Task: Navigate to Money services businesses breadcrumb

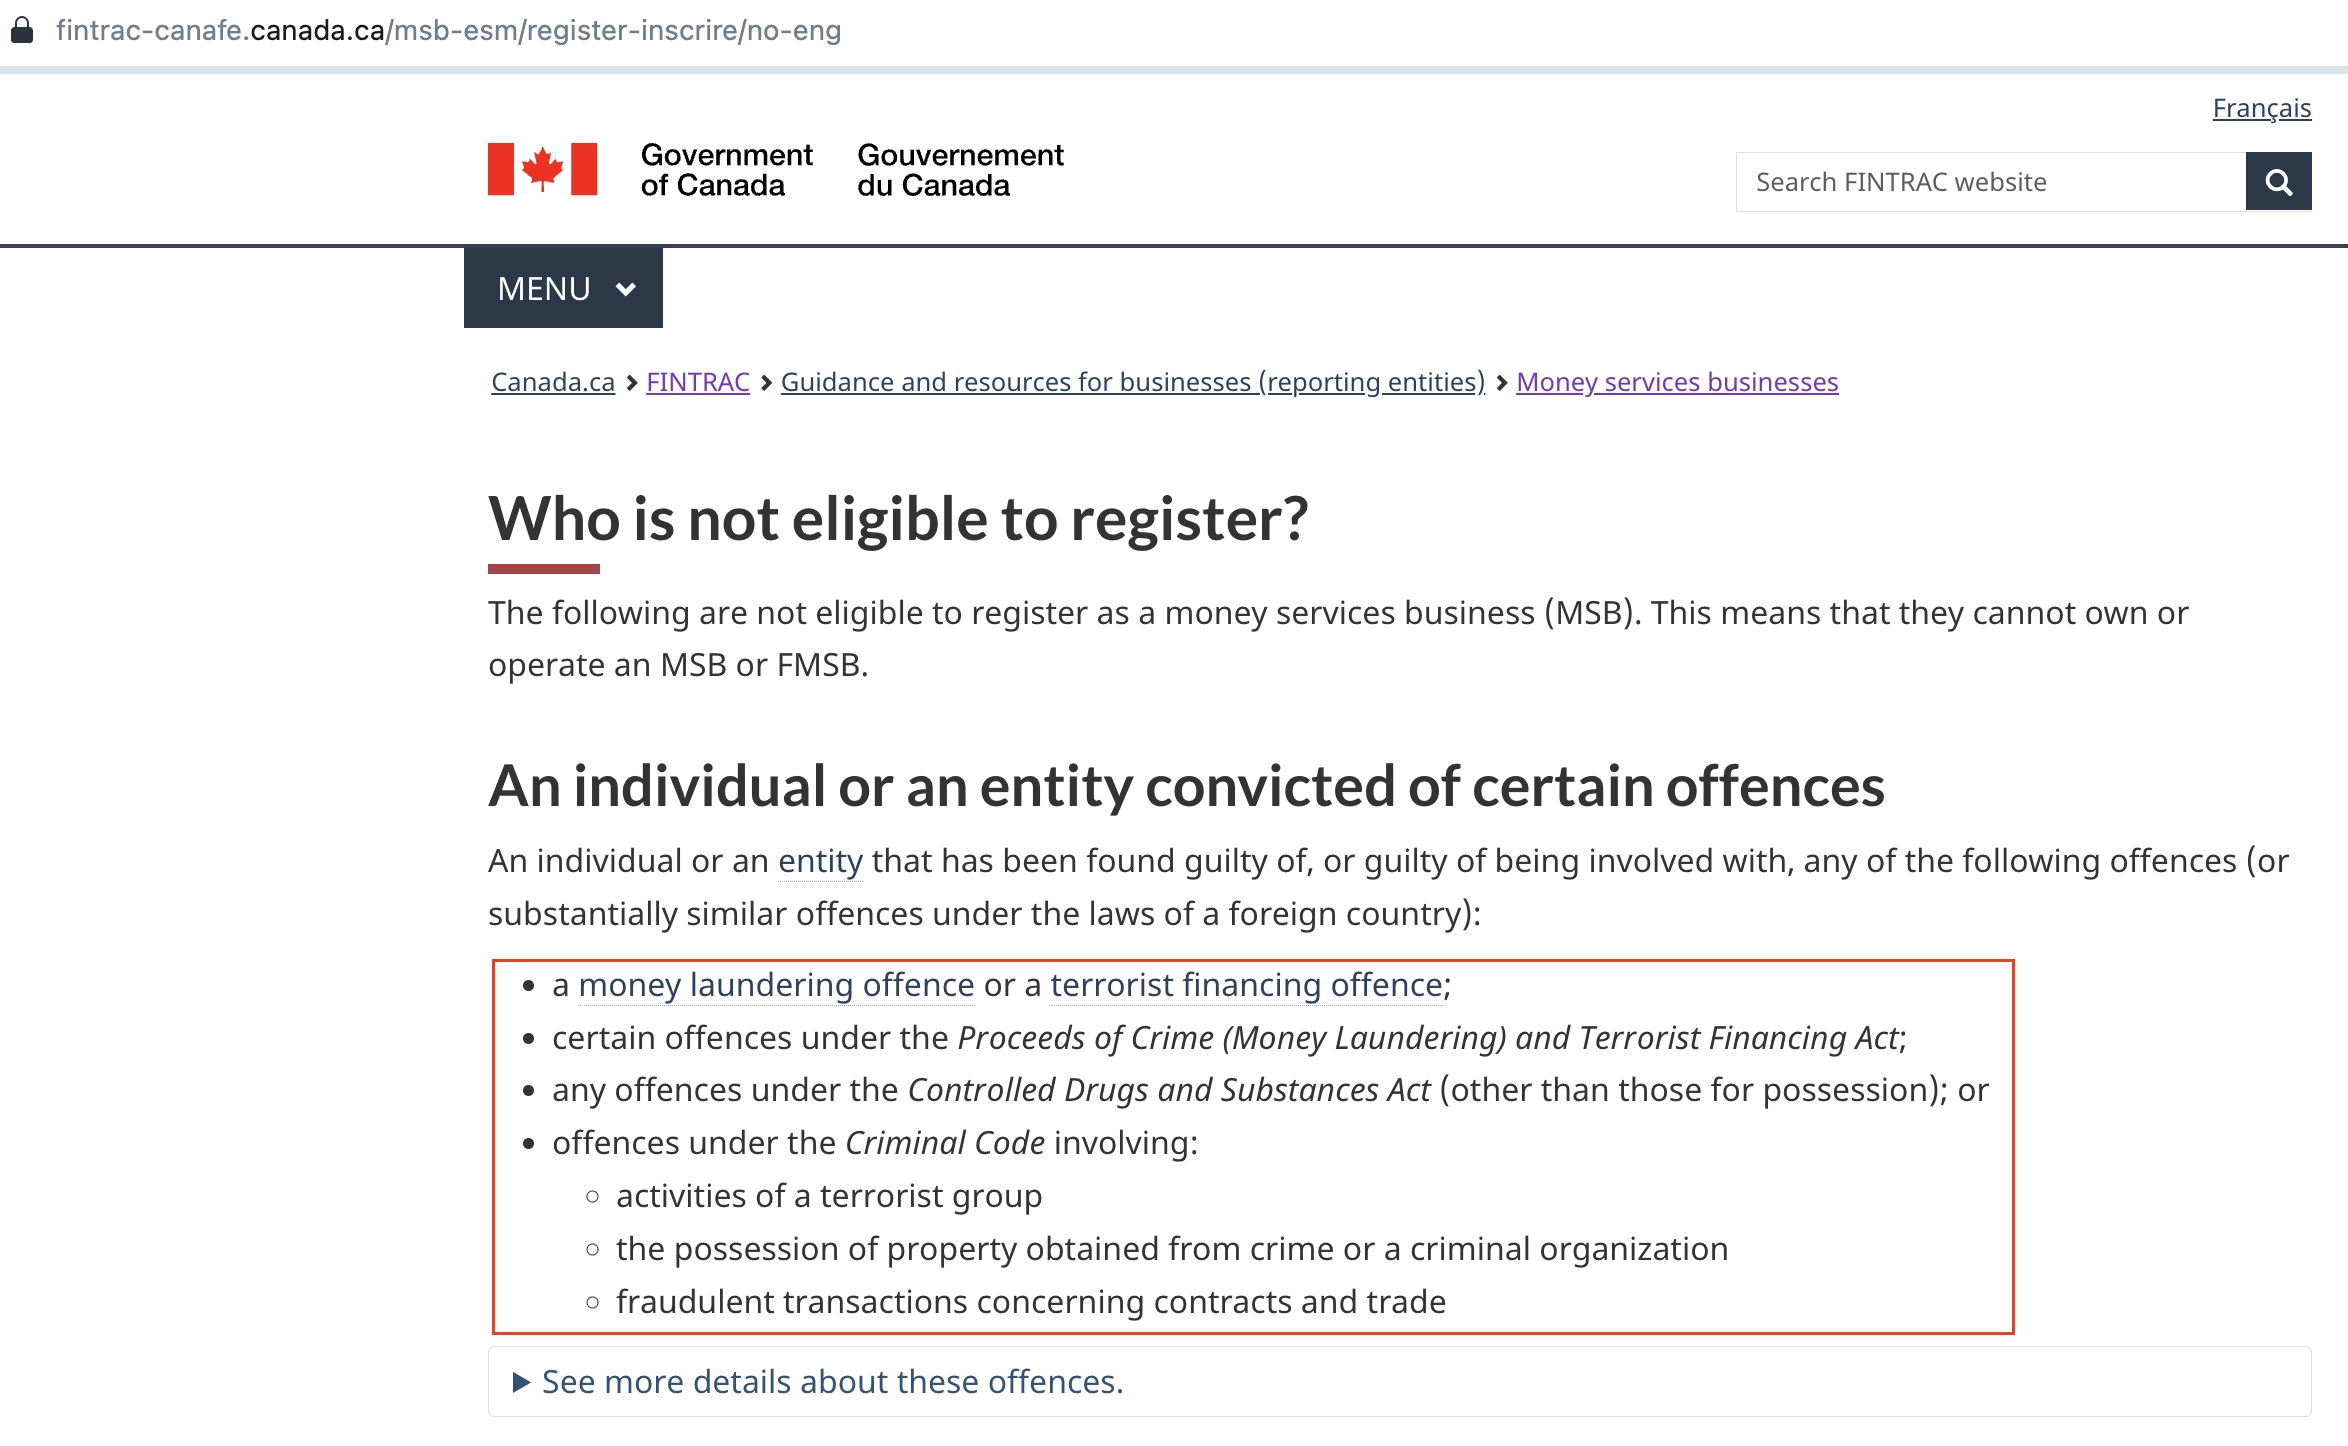Action: pos(1676,382)
